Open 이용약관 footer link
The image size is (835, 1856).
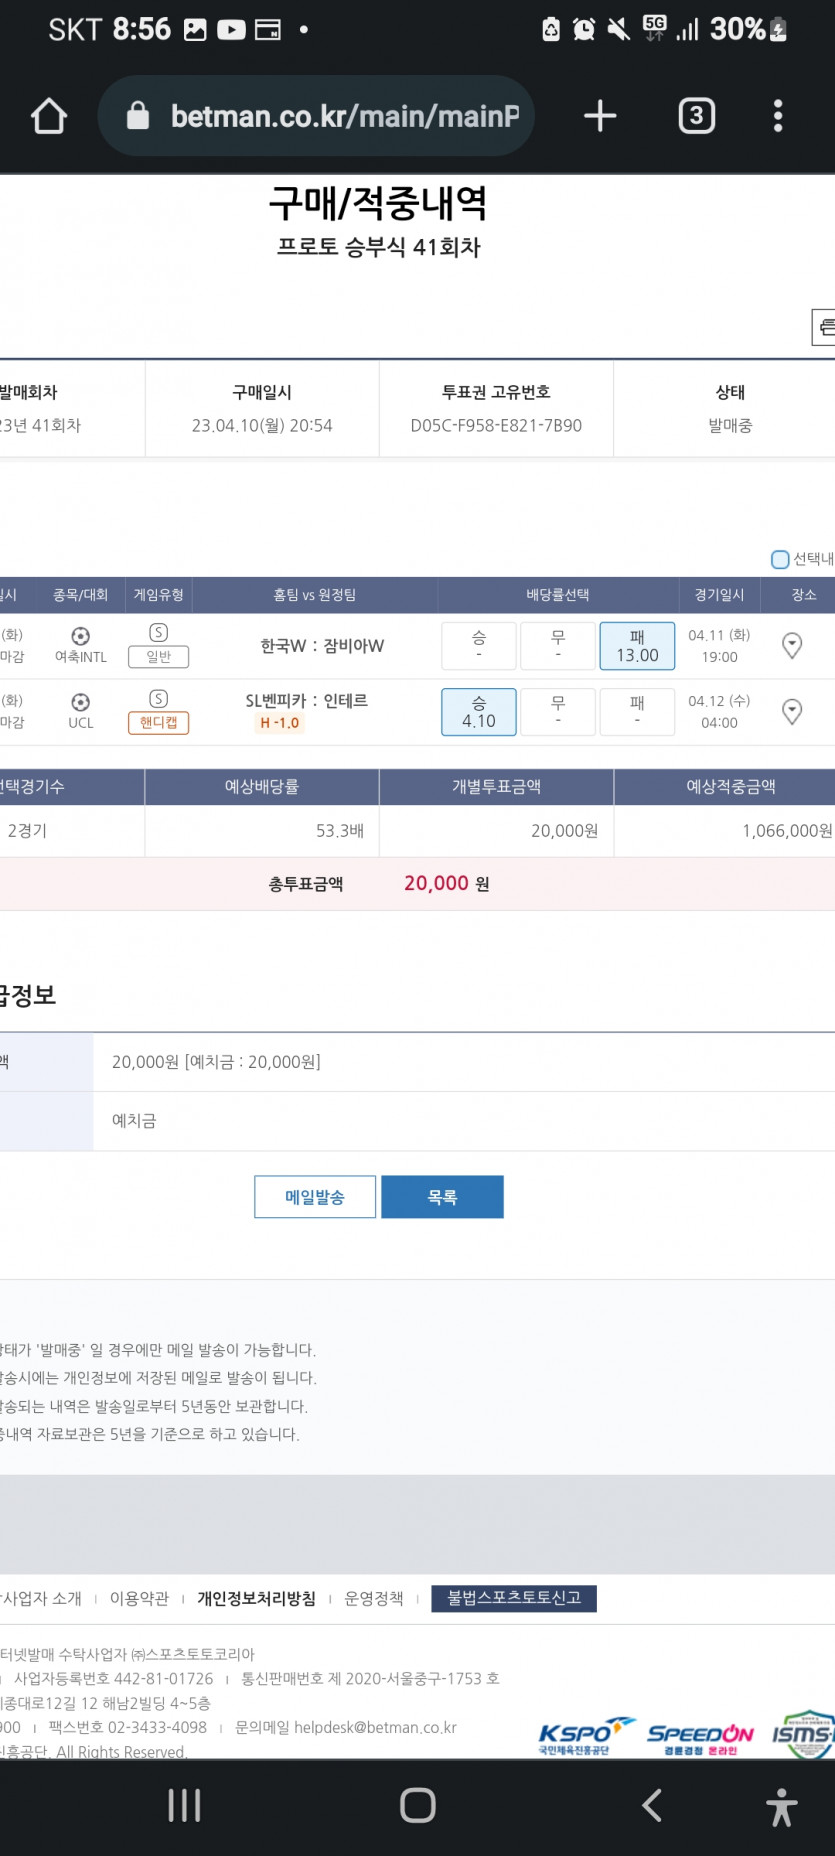(139, 1599)
